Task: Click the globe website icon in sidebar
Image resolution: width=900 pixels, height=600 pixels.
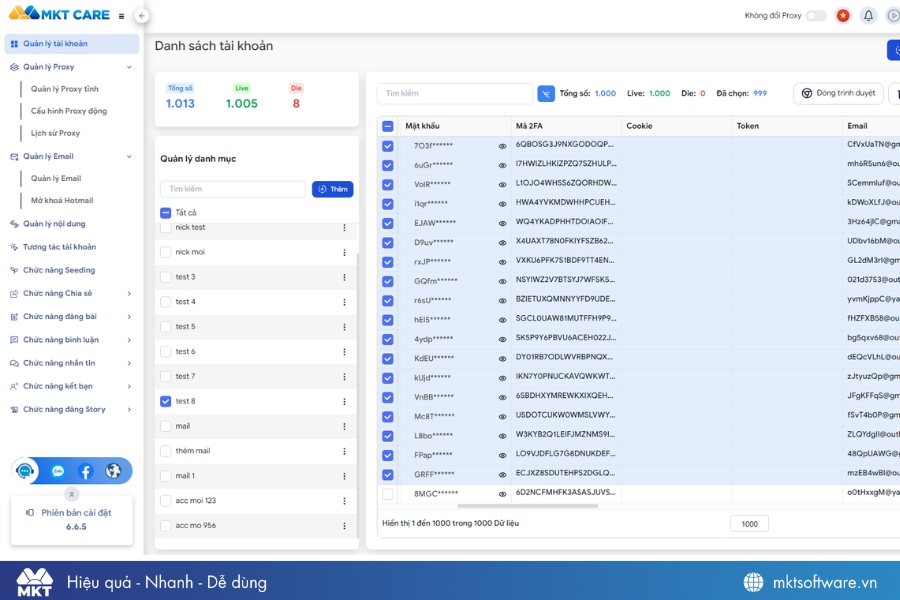Action: [112, 470]
